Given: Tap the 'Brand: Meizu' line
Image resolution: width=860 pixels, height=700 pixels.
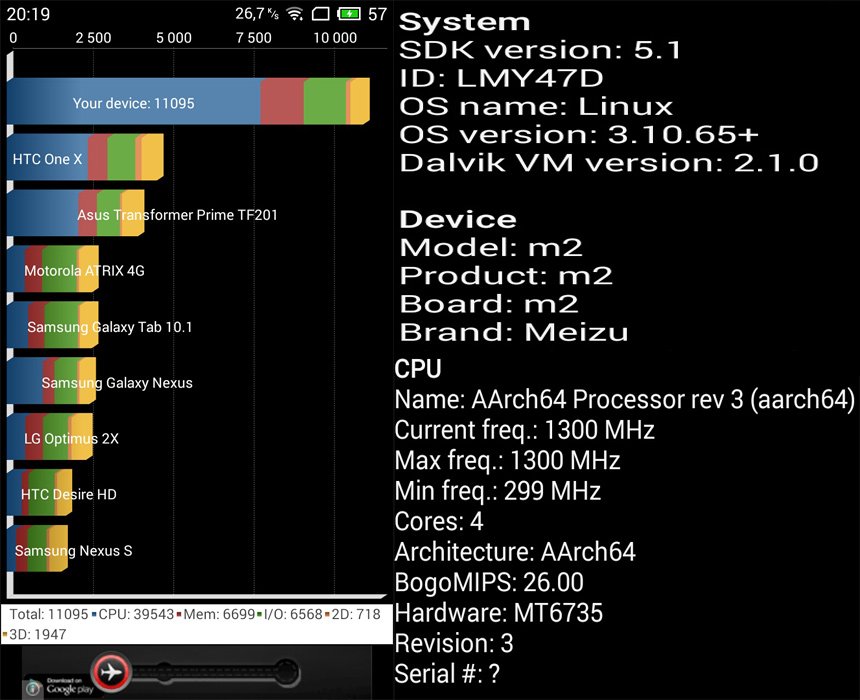Looking at the screenshot, I should (514, 332).
